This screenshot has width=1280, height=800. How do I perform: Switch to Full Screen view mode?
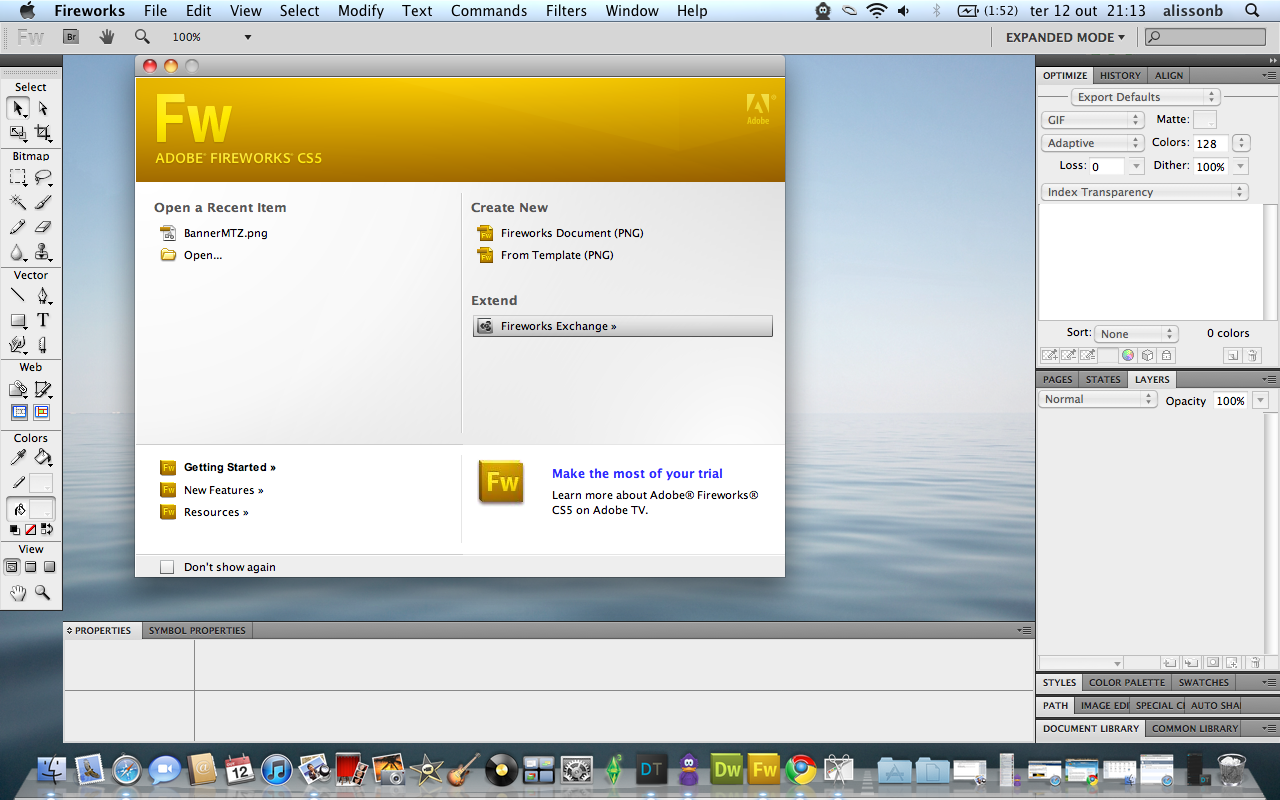click(x=49, y=567)
